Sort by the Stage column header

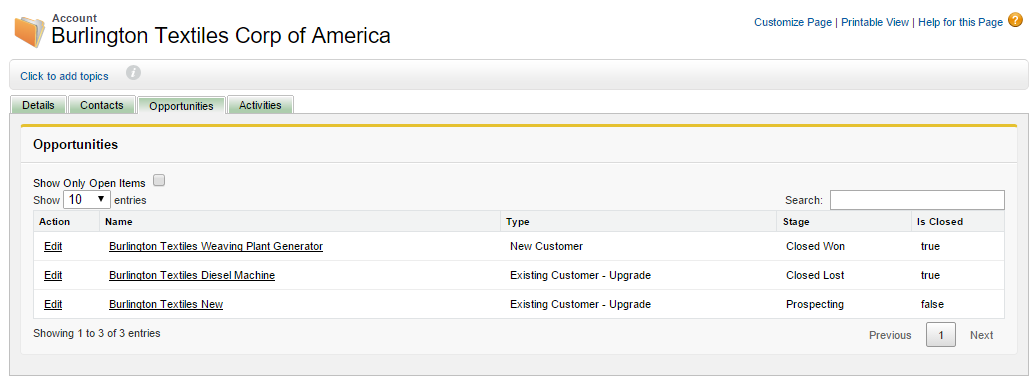(844, 221)
